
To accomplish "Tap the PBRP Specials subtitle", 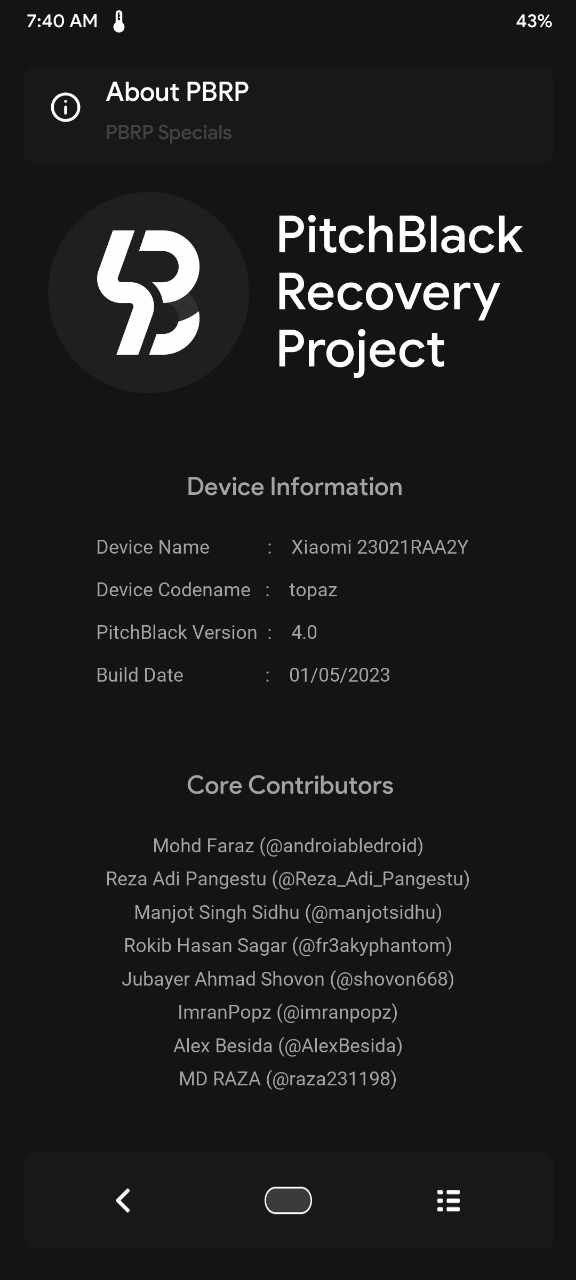I will click(169, 132).
